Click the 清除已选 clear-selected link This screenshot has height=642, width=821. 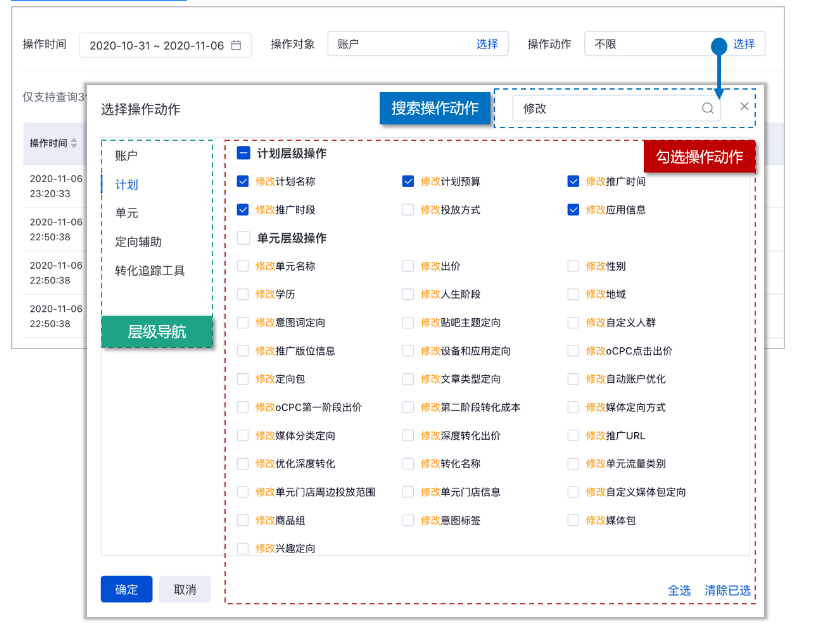727,591
